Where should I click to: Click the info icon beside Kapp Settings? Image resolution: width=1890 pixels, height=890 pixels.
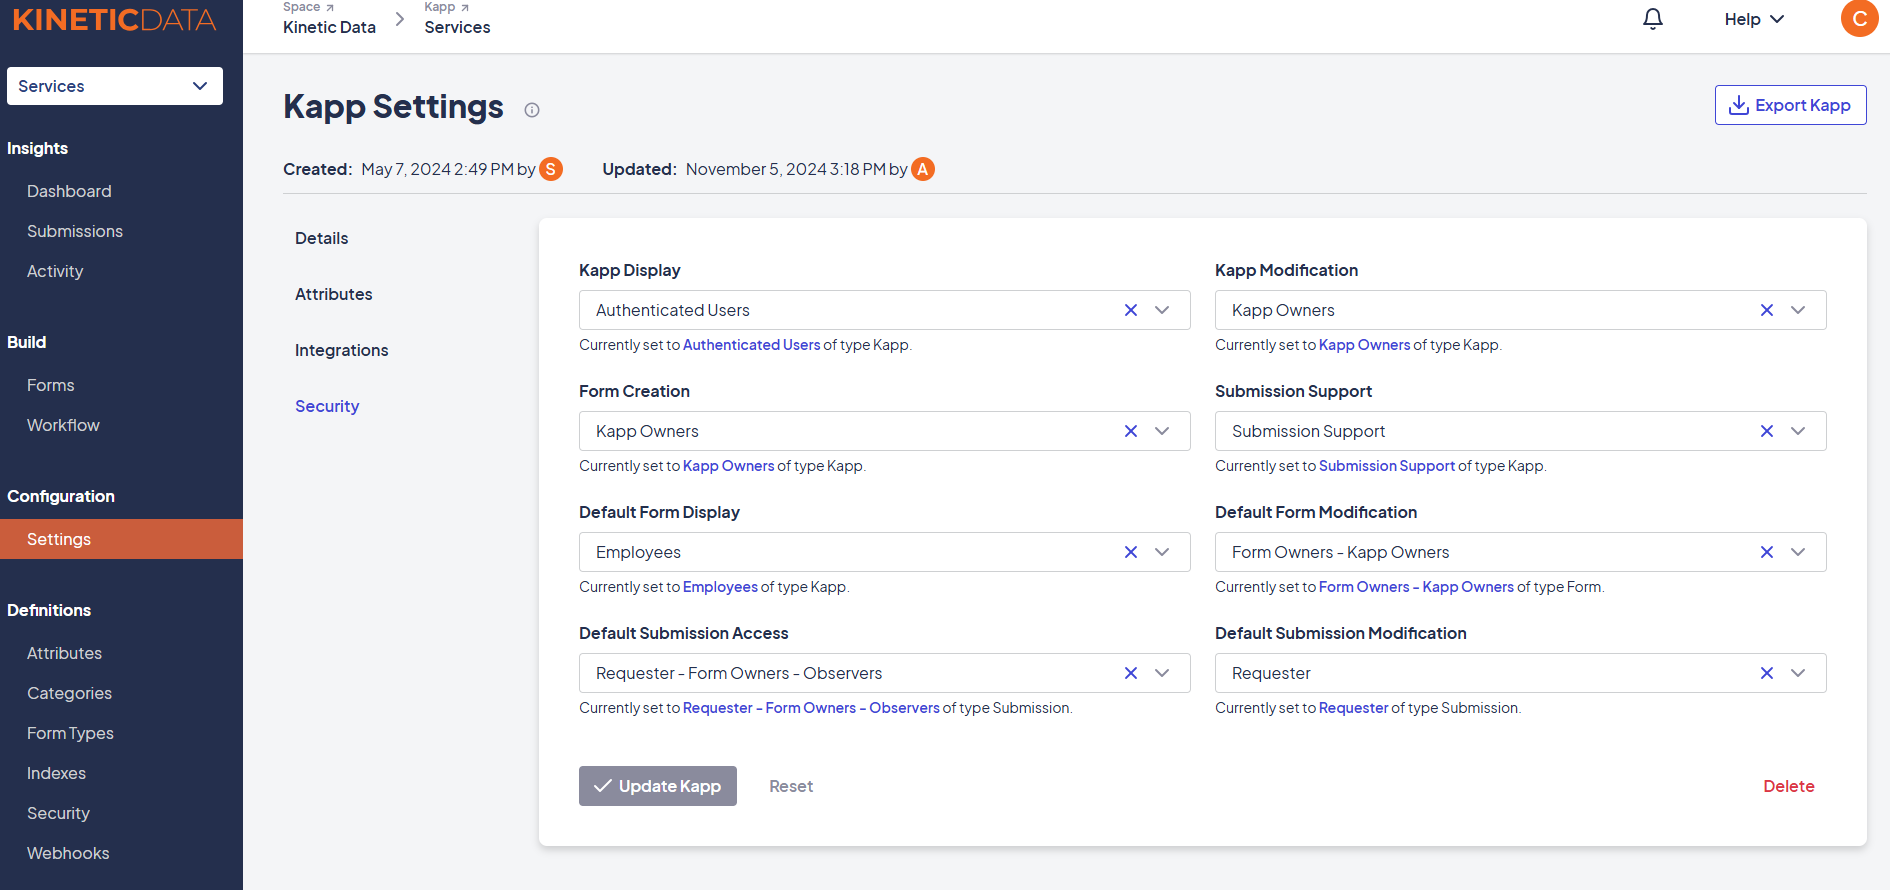532,110
